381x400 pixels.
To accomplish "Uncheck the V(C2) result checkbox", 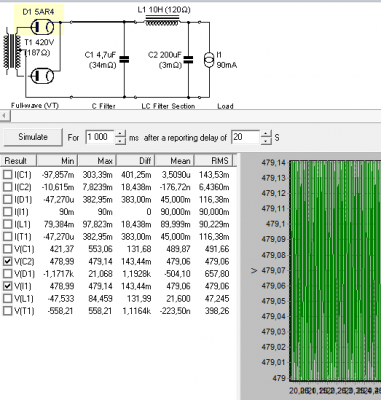I will click(7, 261).
